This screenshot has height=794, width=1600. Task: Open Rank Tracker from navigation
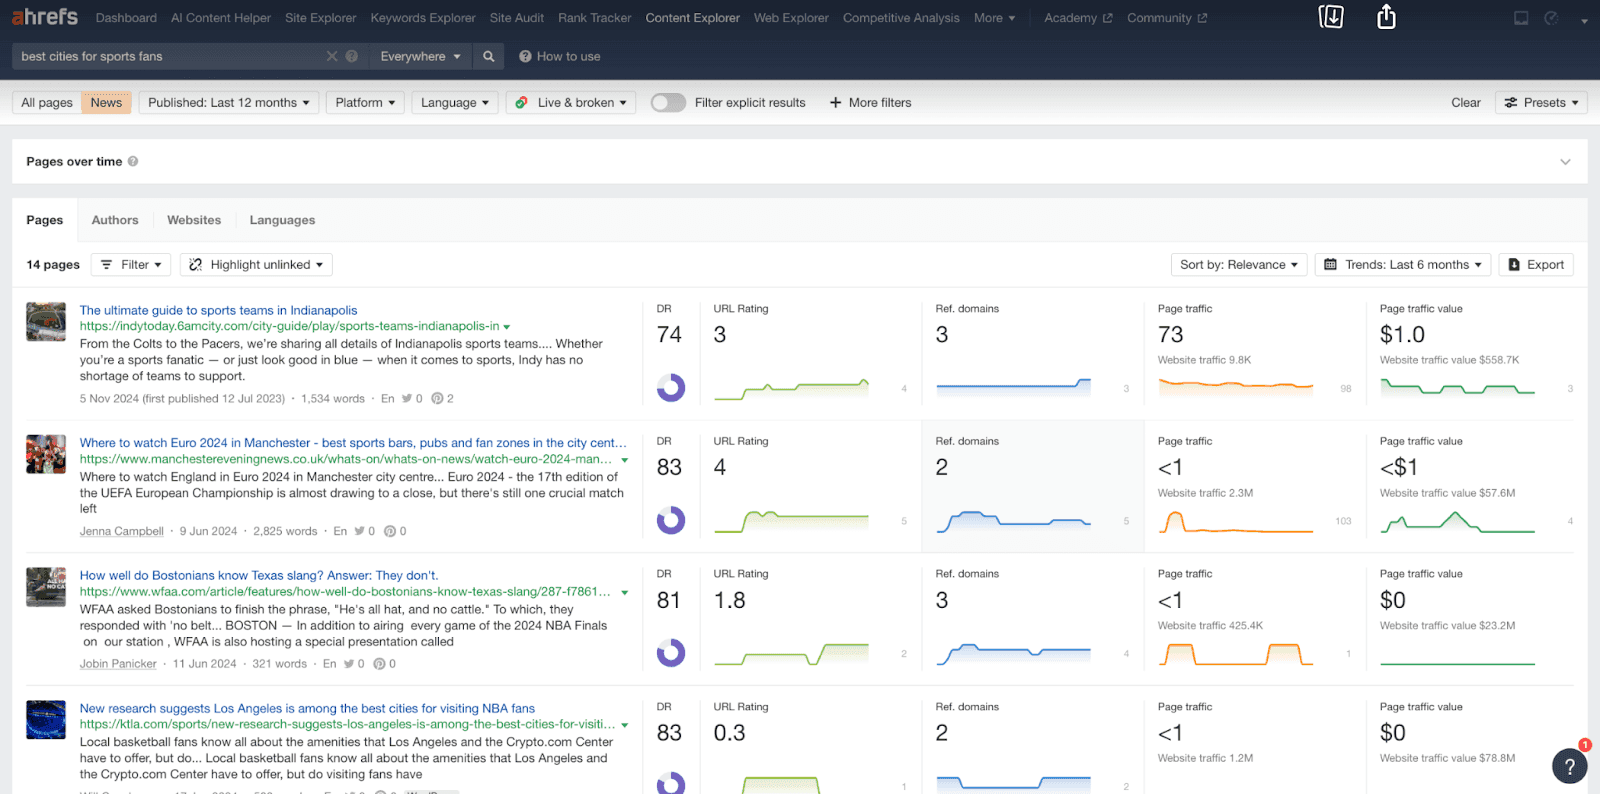[595, 18]
